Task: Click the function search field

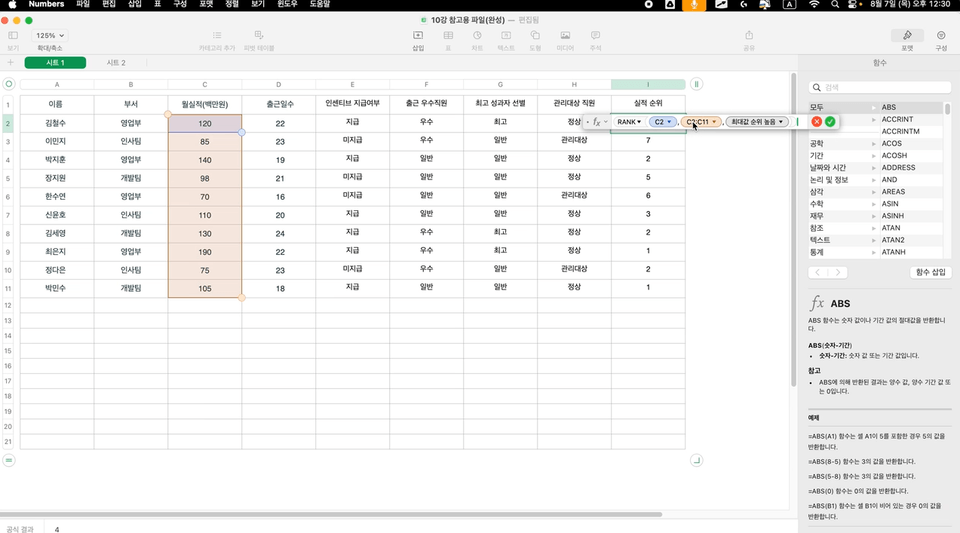Action: [879, 88]
